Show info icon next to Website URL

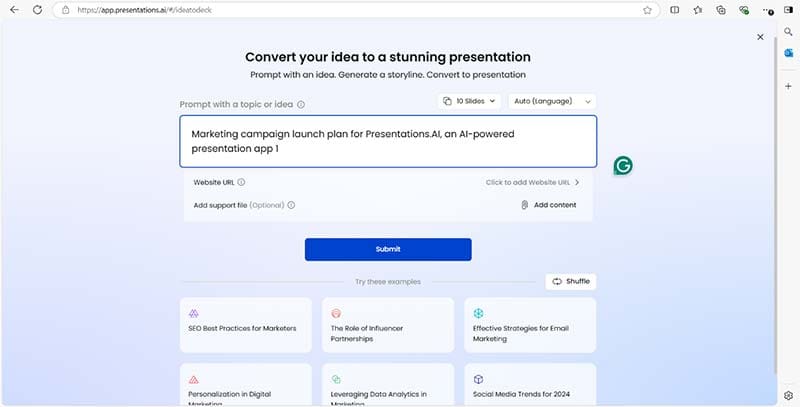tap(241, 182)
